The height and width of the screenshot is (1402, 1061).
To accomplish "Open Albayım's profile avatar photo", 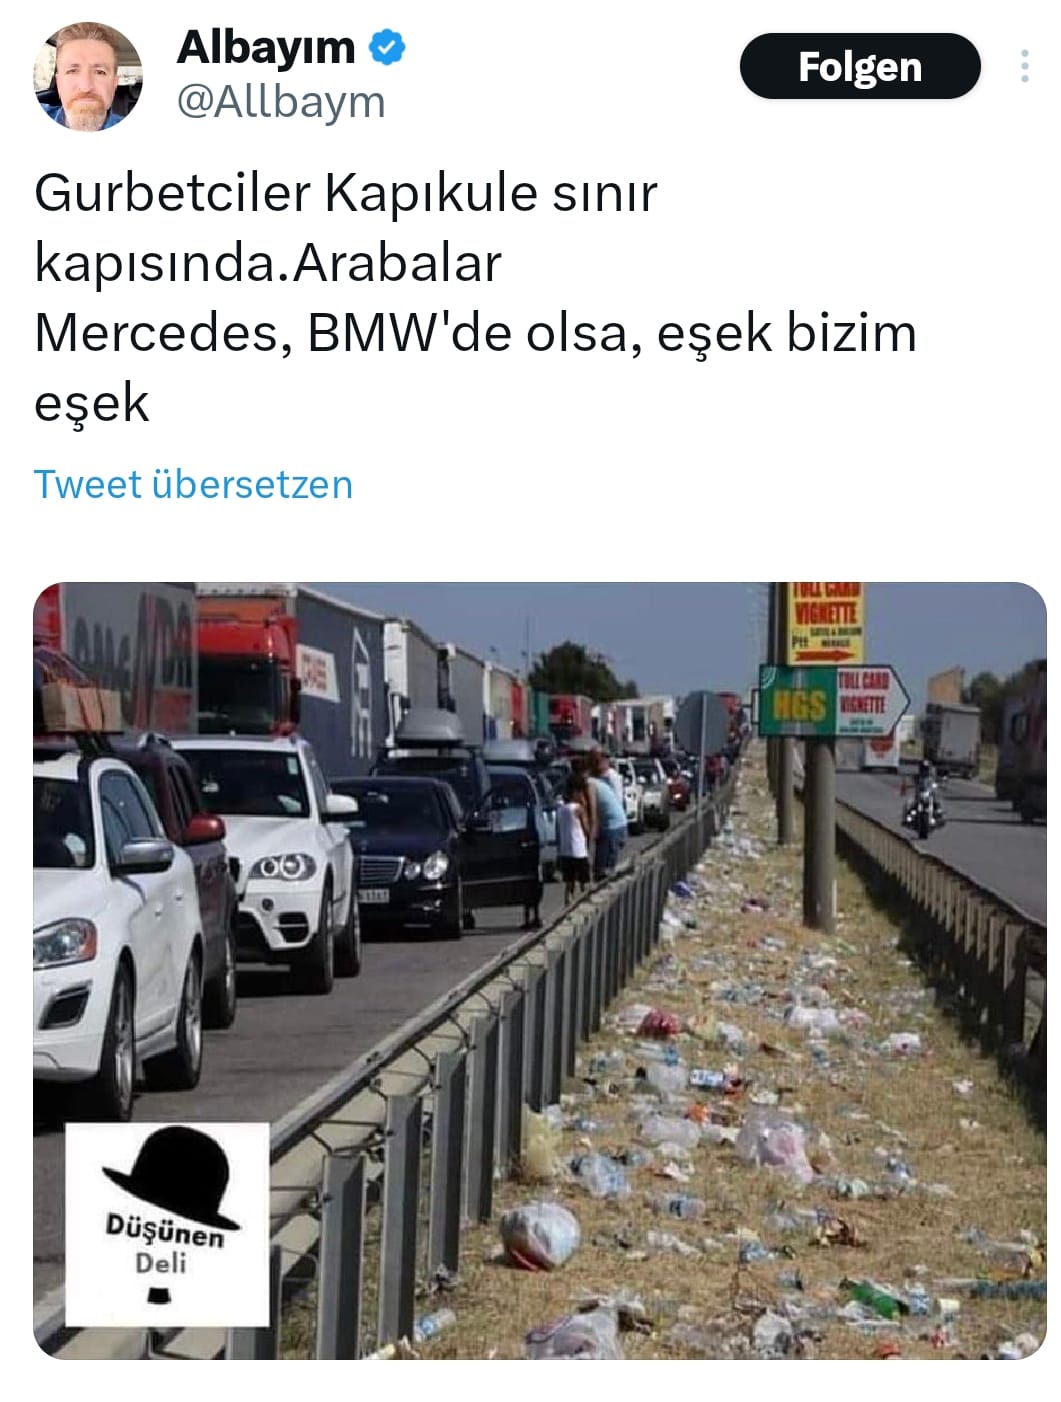I will tap(87, 77).
